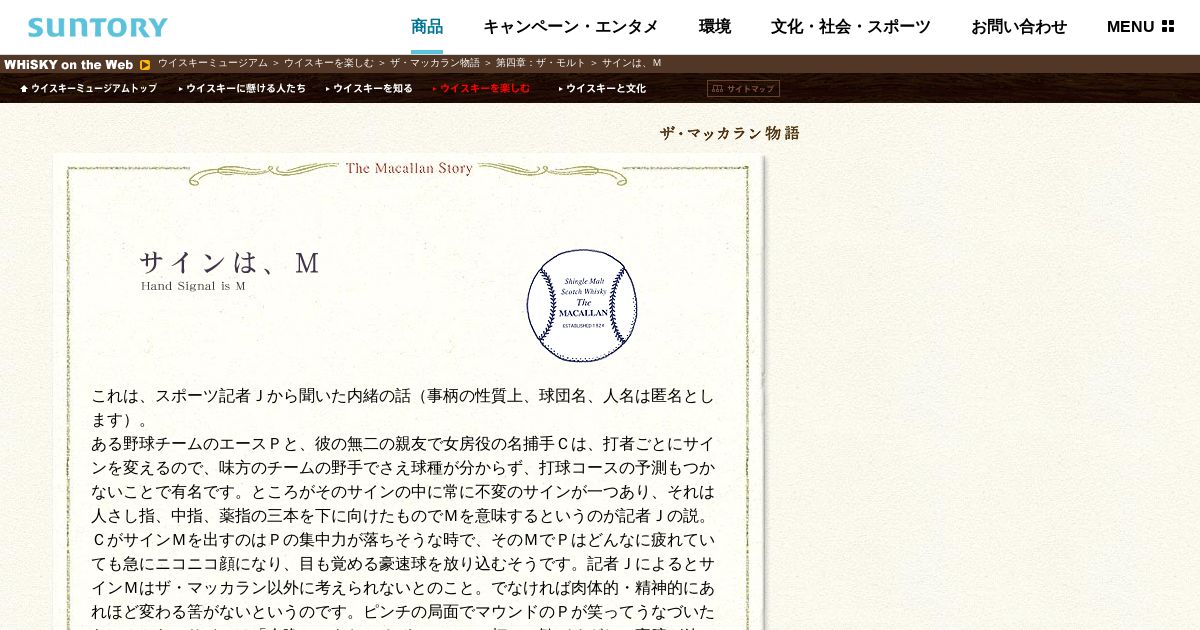Click the ザ・マッカラン物語 heading

[x=730, y=133]
